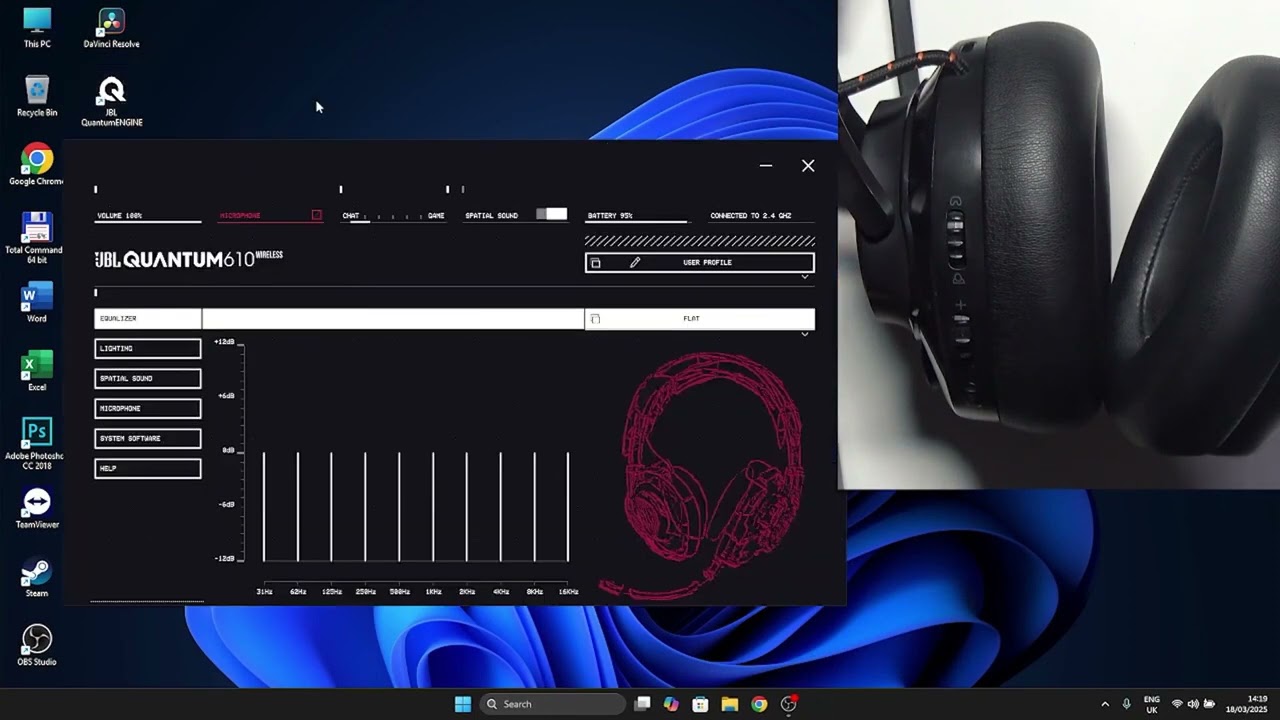
Task: Adjust the 31Hz equalizer band
Action: pyautogui.click(x=264, y=506)
